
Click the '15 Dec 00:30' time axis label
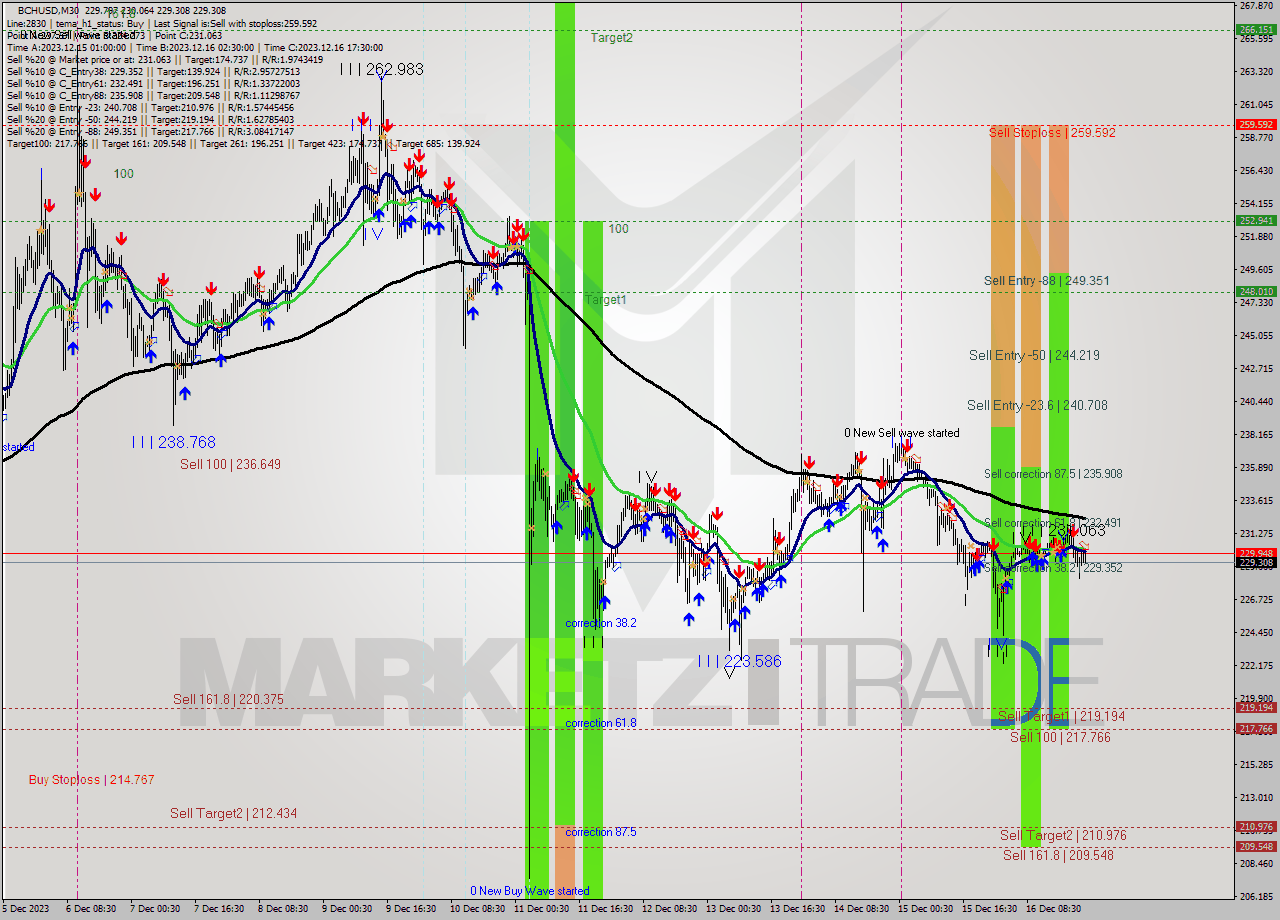[x=926, y=909]
